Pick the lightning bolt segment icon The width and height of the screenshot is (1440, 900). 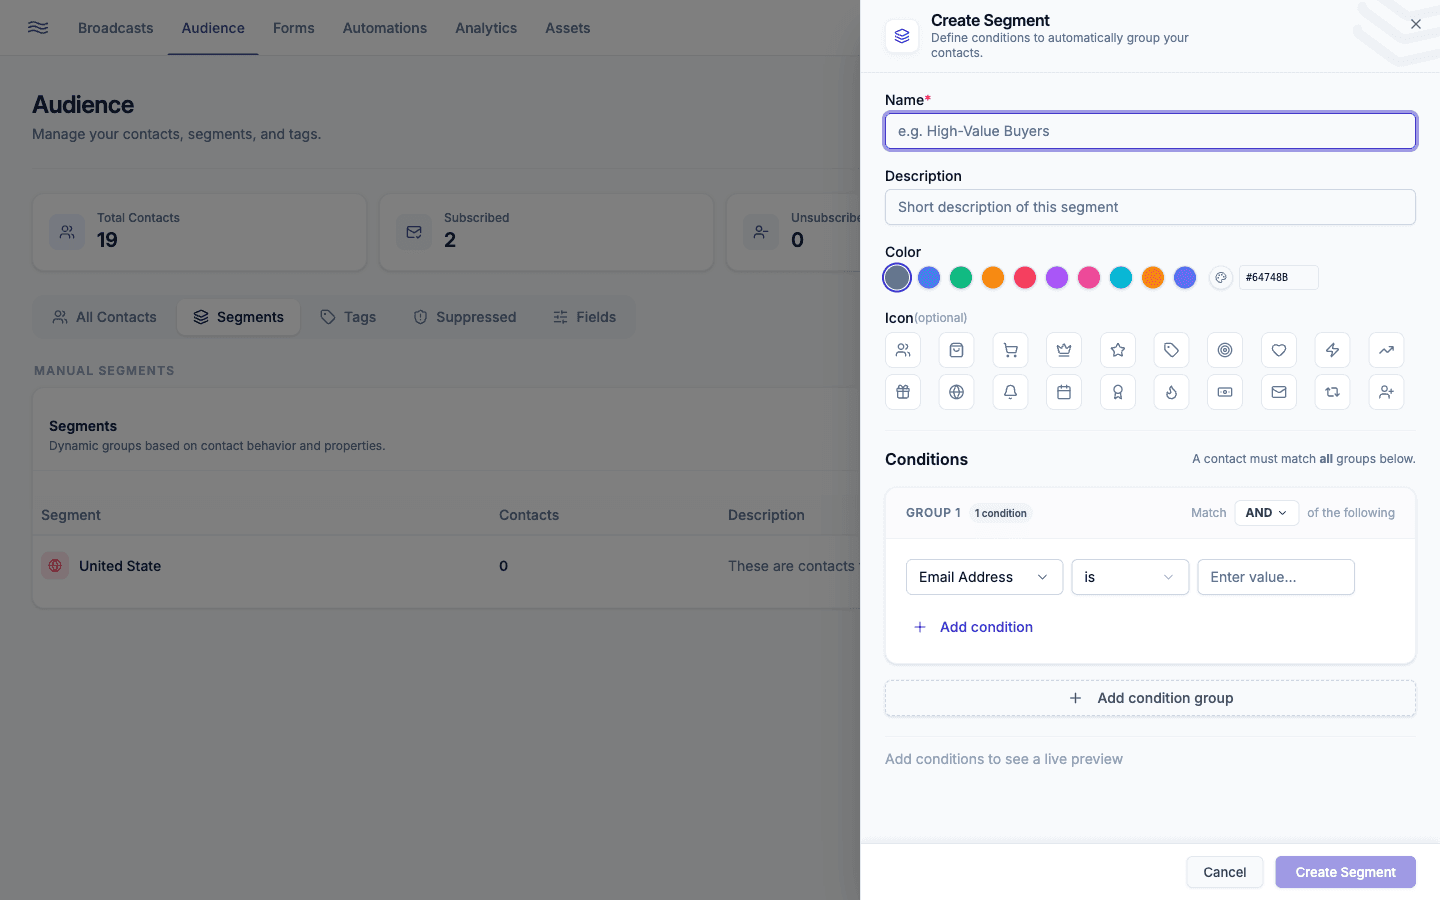coord(1332,350)
